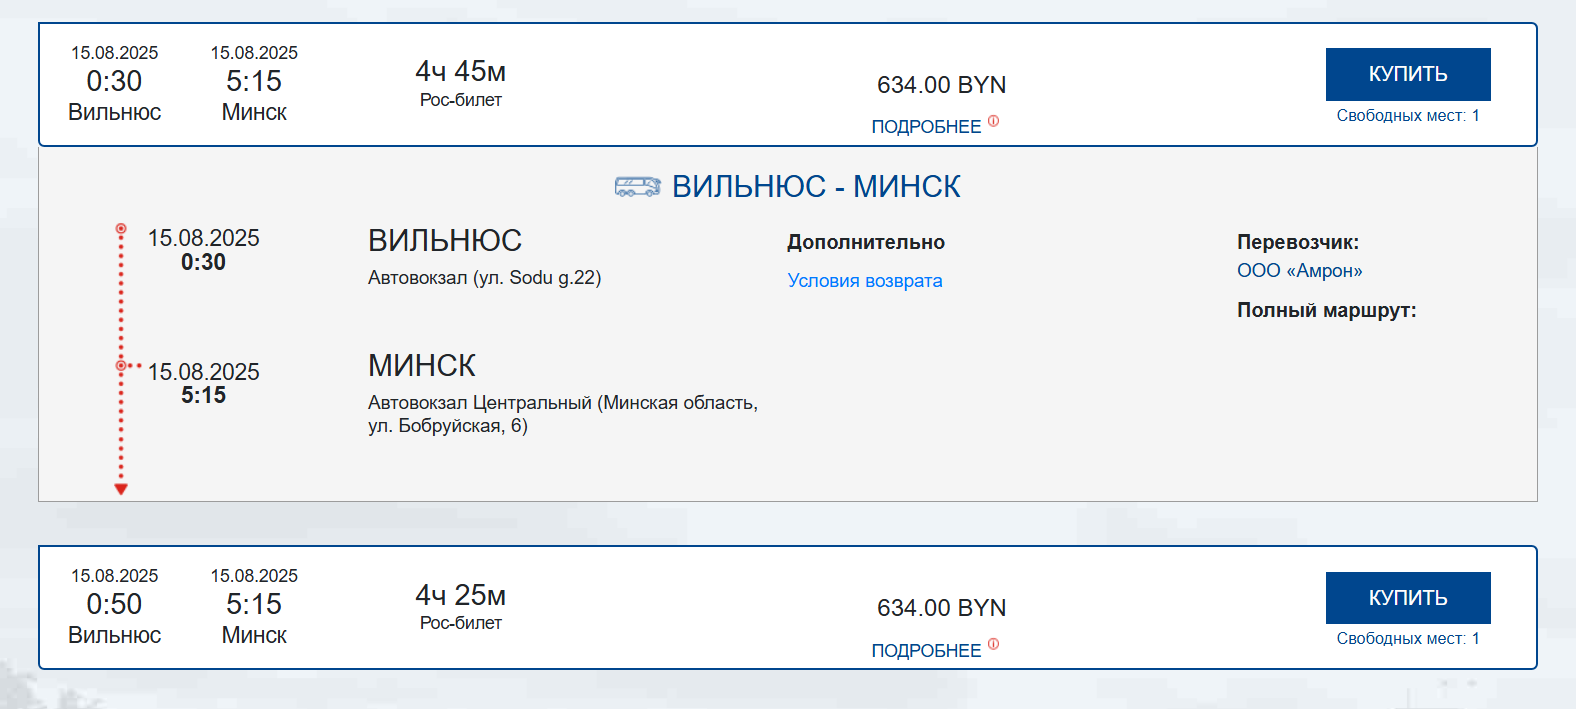Expand details for the 0:50 trip

coord(926,650)
